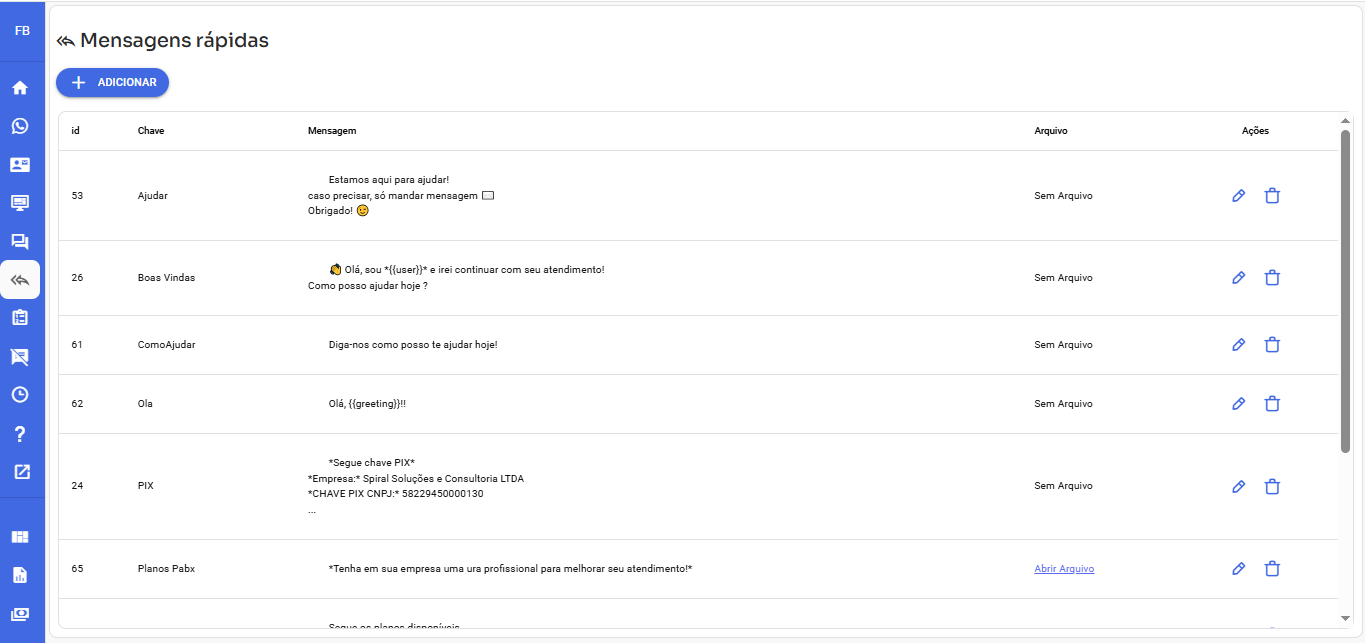This screenshot has width=1365, height=643.
Task: Click the bar chart report sidebar icon
Action: point(20,575)
